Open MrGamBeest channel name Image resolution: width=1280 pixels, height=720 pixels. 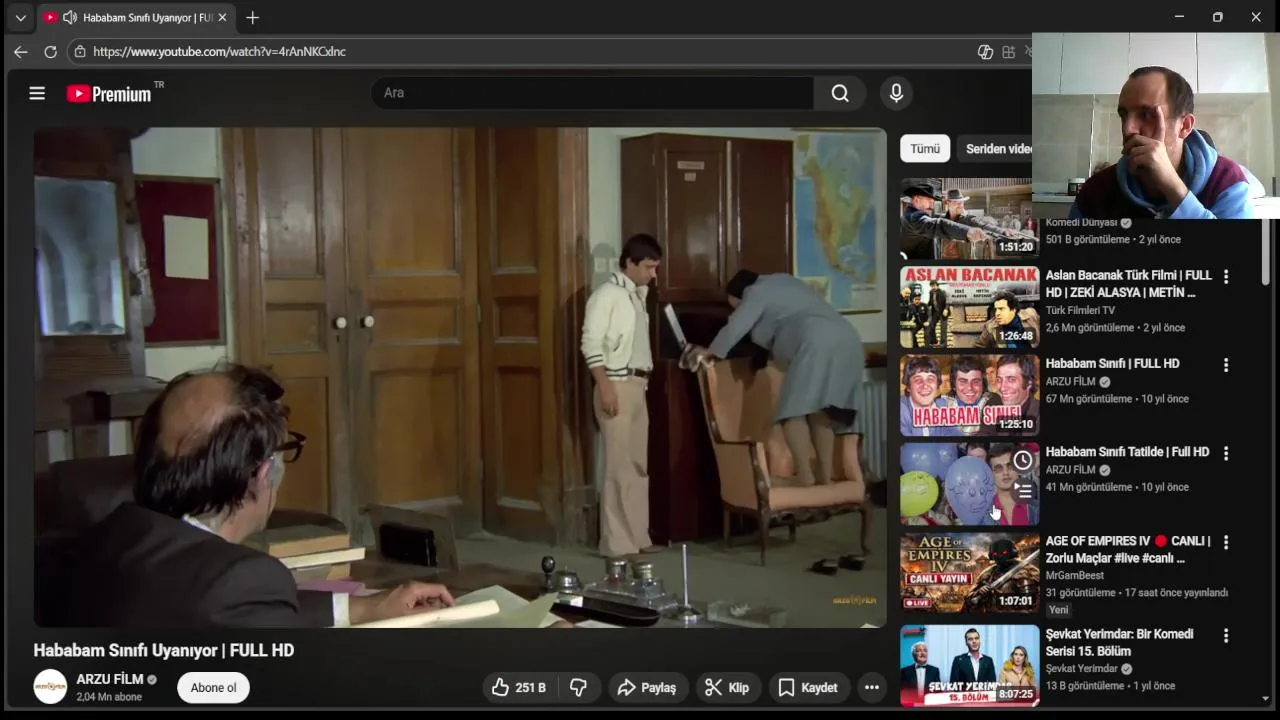(x=1075, y=575)
